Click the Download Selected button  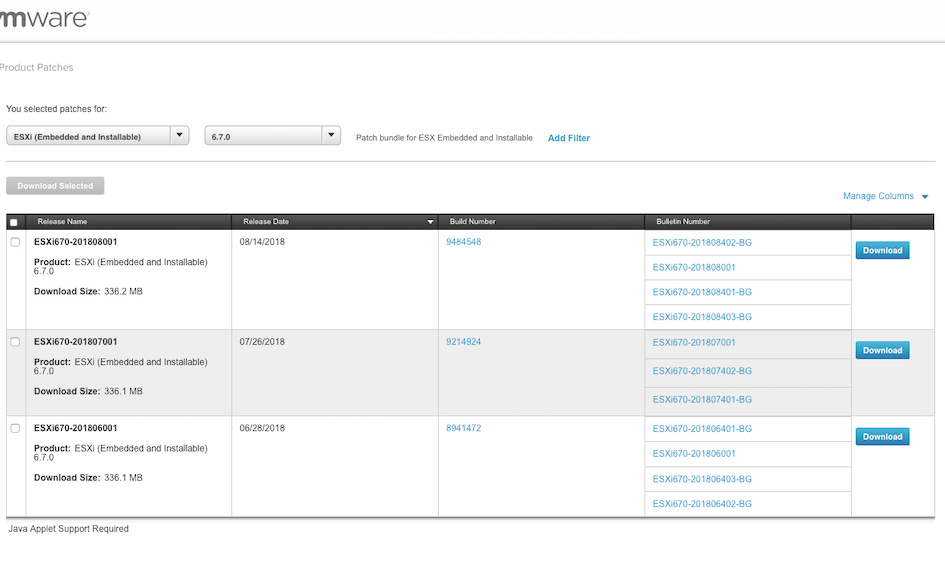55,186
